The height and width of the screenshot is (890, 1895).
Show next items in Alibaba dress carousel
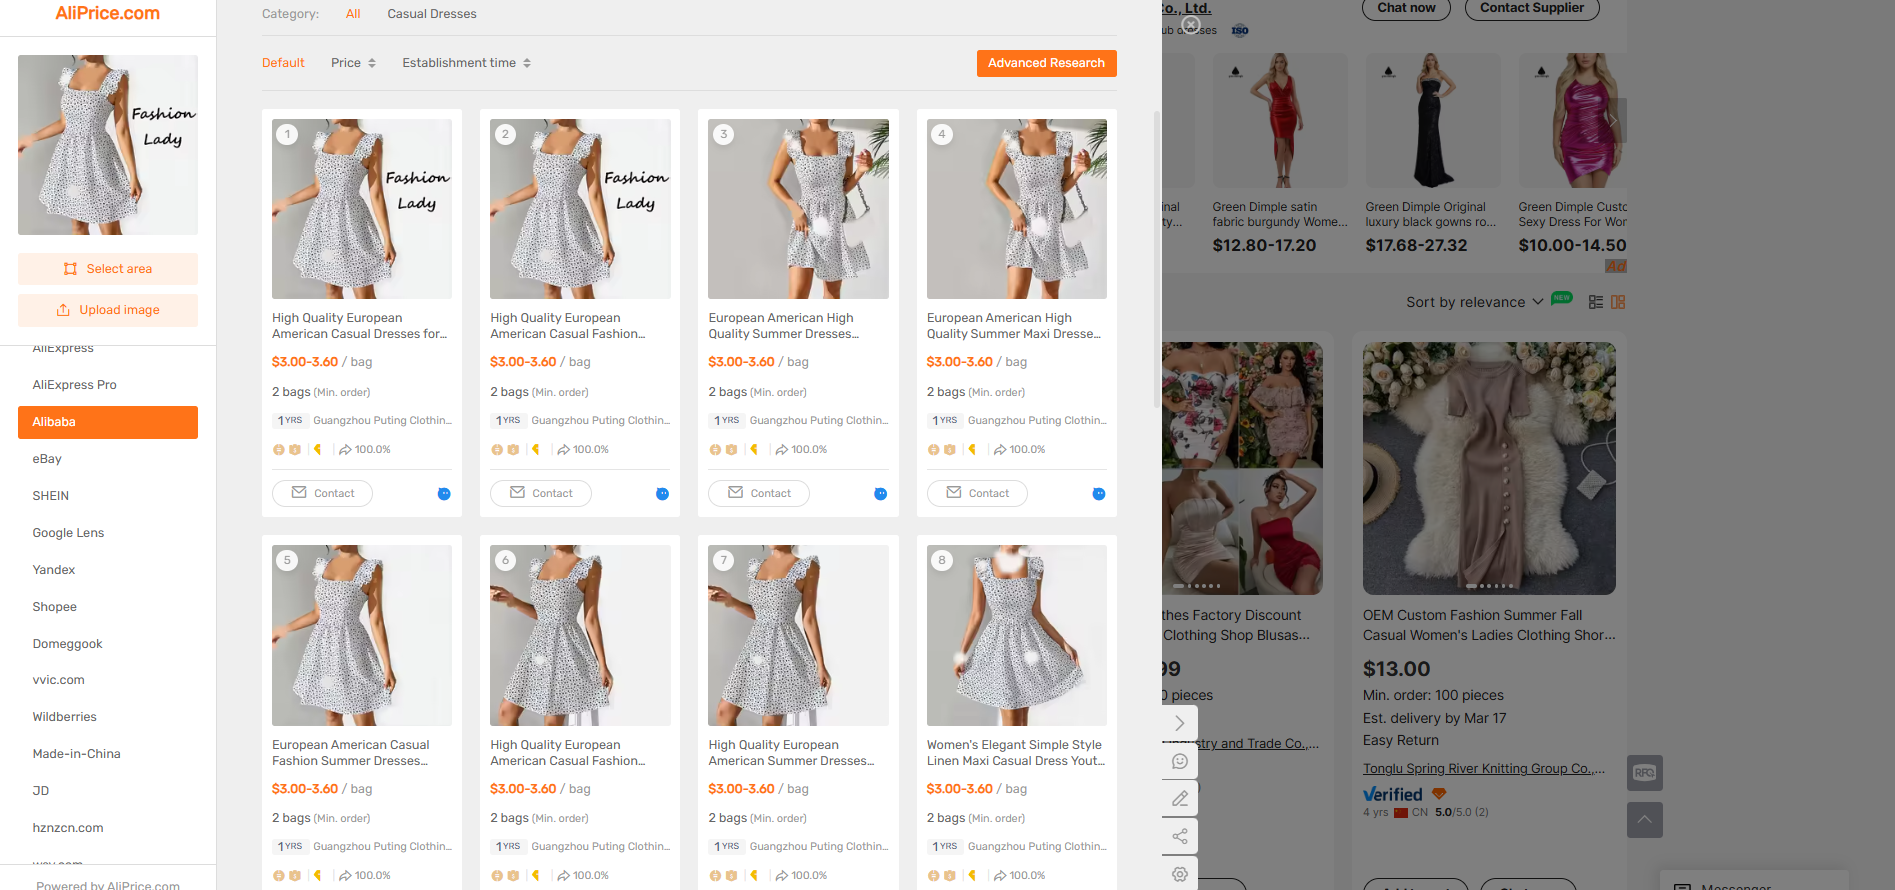(x=1613, y=120)
